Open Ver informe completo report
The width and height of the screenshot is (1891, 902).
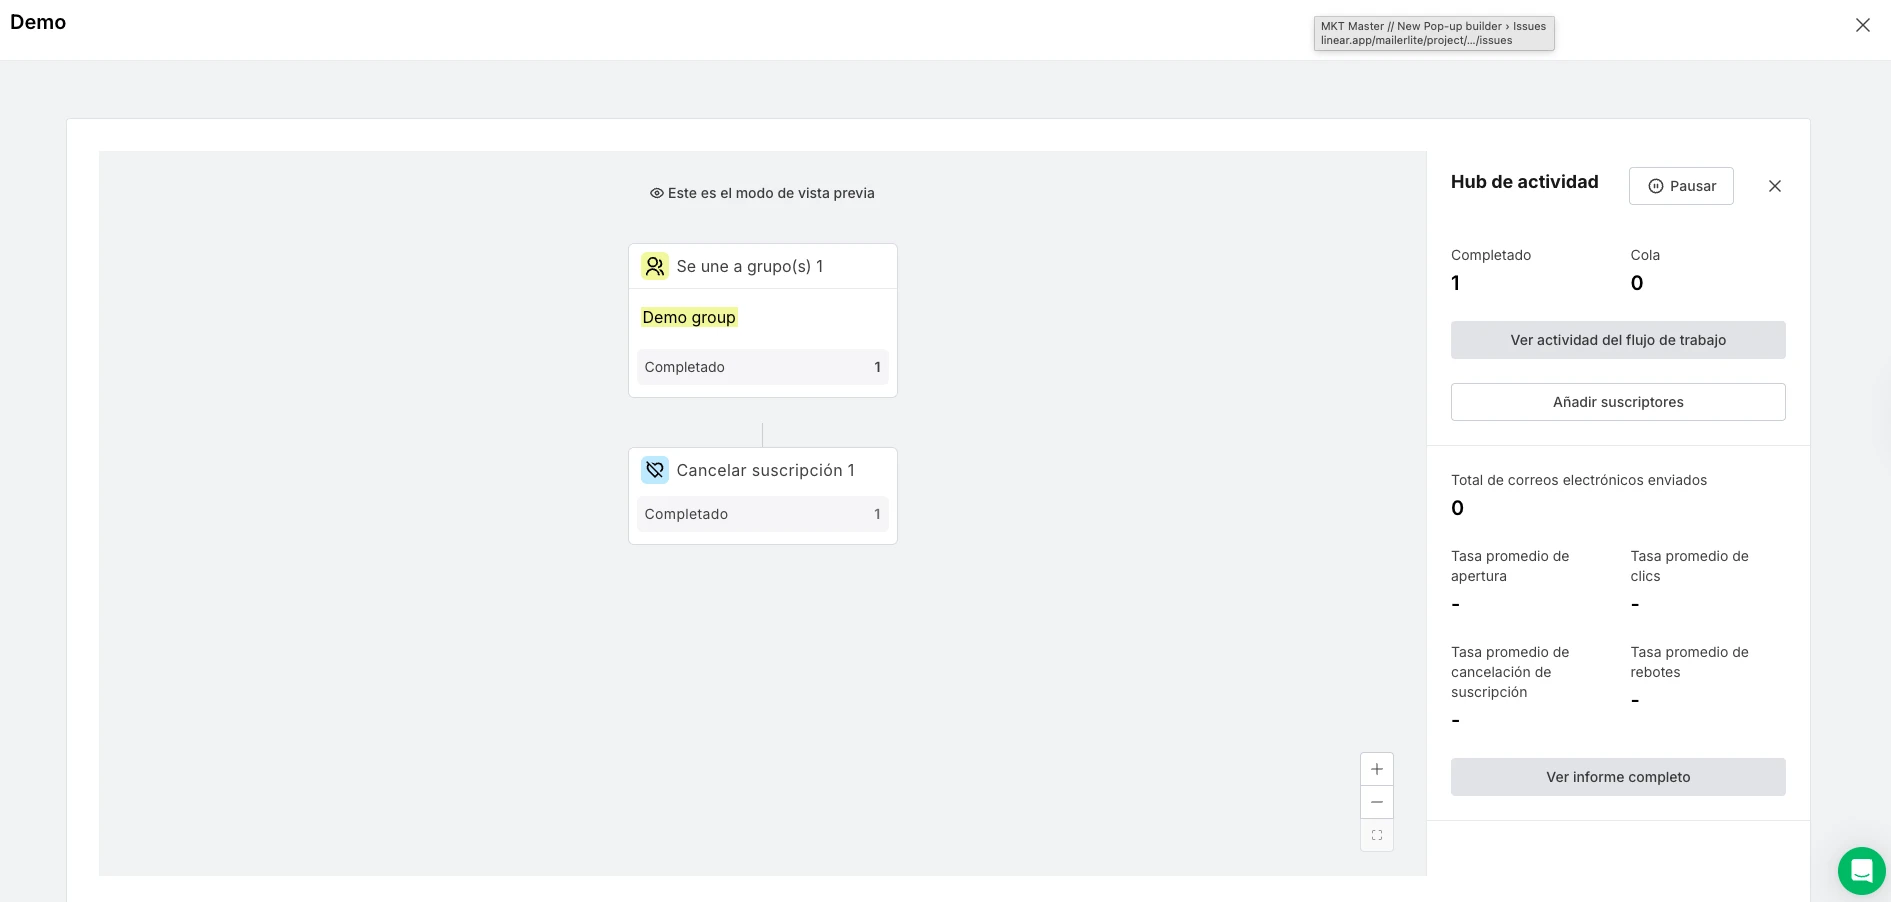coord(1617,777)
